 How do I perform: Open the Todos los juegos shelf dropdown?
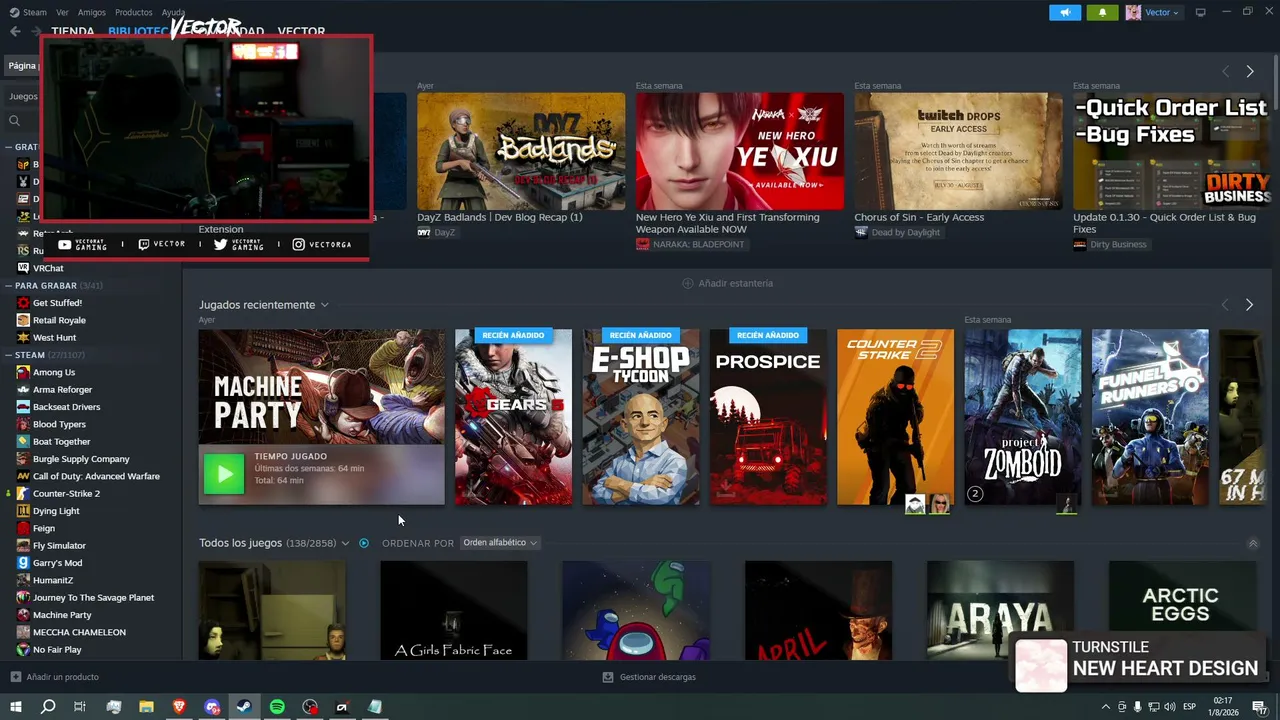[x=345, y=543]
